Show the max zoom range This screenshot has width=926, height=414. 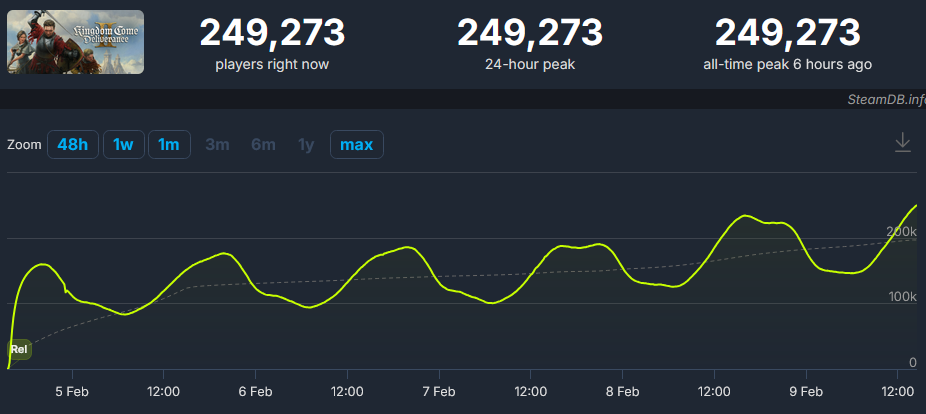pos(356,145)
